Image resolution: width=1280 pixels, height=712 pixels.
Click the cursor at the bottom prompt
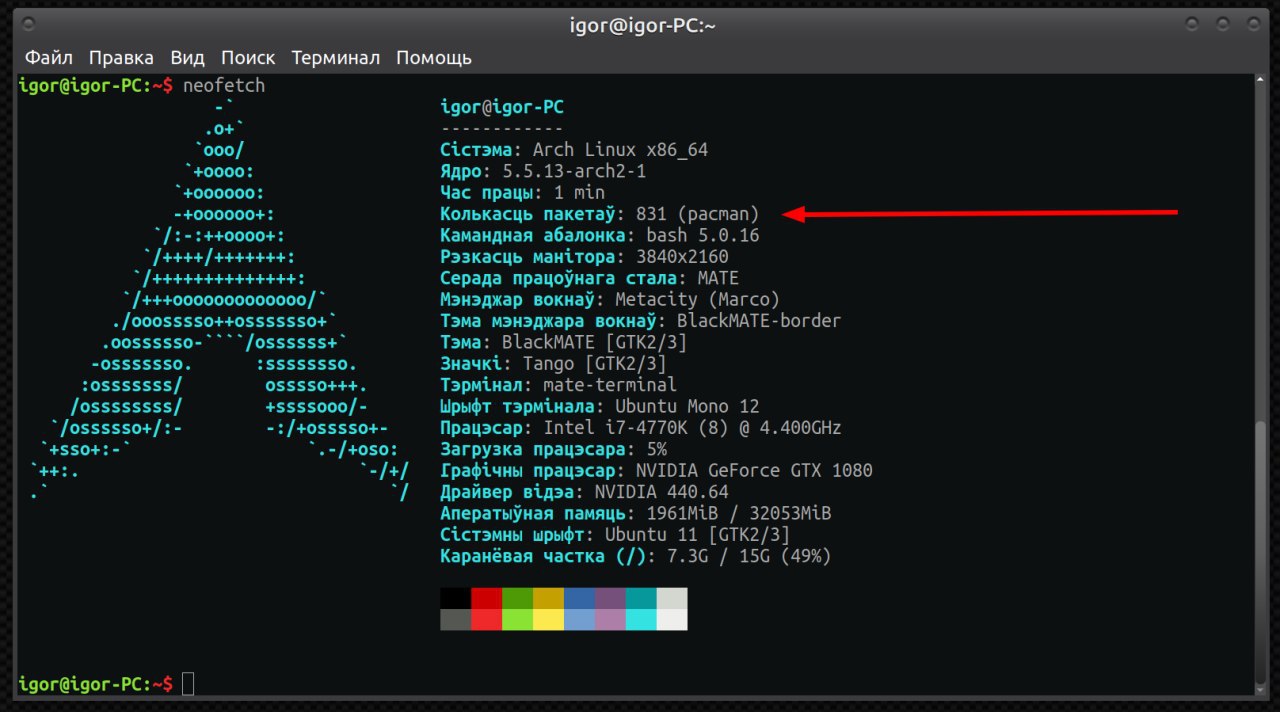(188, 684)
